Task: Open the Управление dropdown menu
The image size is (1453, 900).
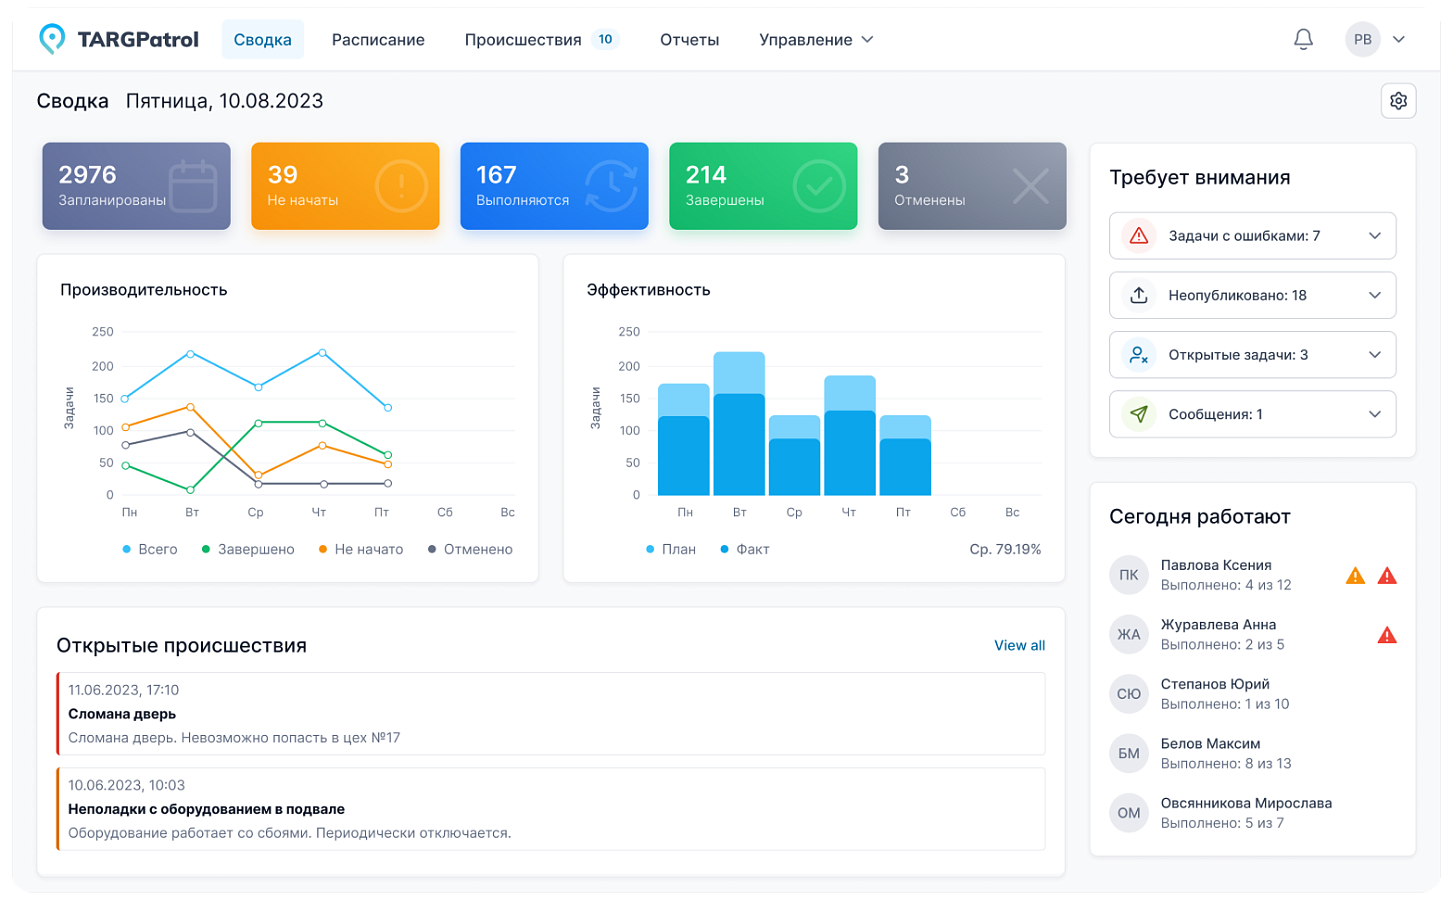Action: [x=816, y=40]
